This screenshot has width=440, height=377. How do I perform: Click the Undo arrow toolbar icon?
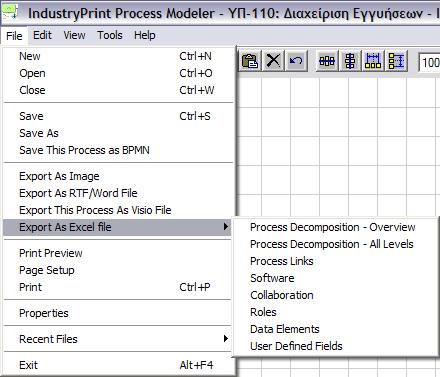coord(296,61)
